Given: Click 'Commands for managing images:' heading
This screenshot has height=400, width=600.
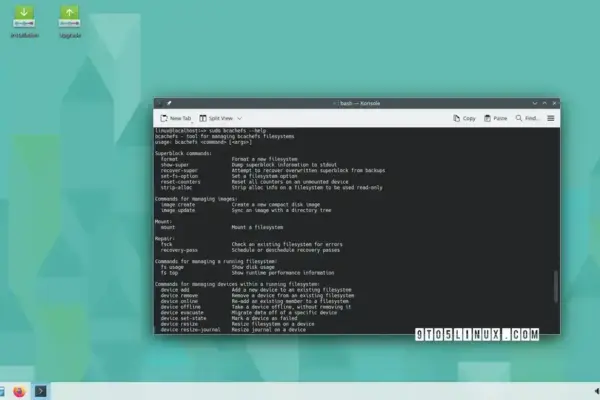Looking at the screenshot, I should pos(196,199).
